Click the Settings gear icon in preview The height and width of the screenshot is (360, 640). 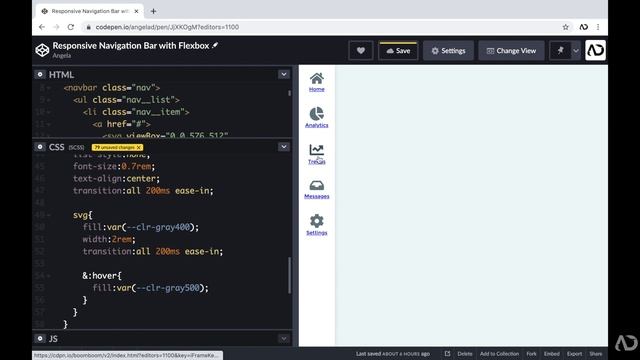(x=317, y=221)
